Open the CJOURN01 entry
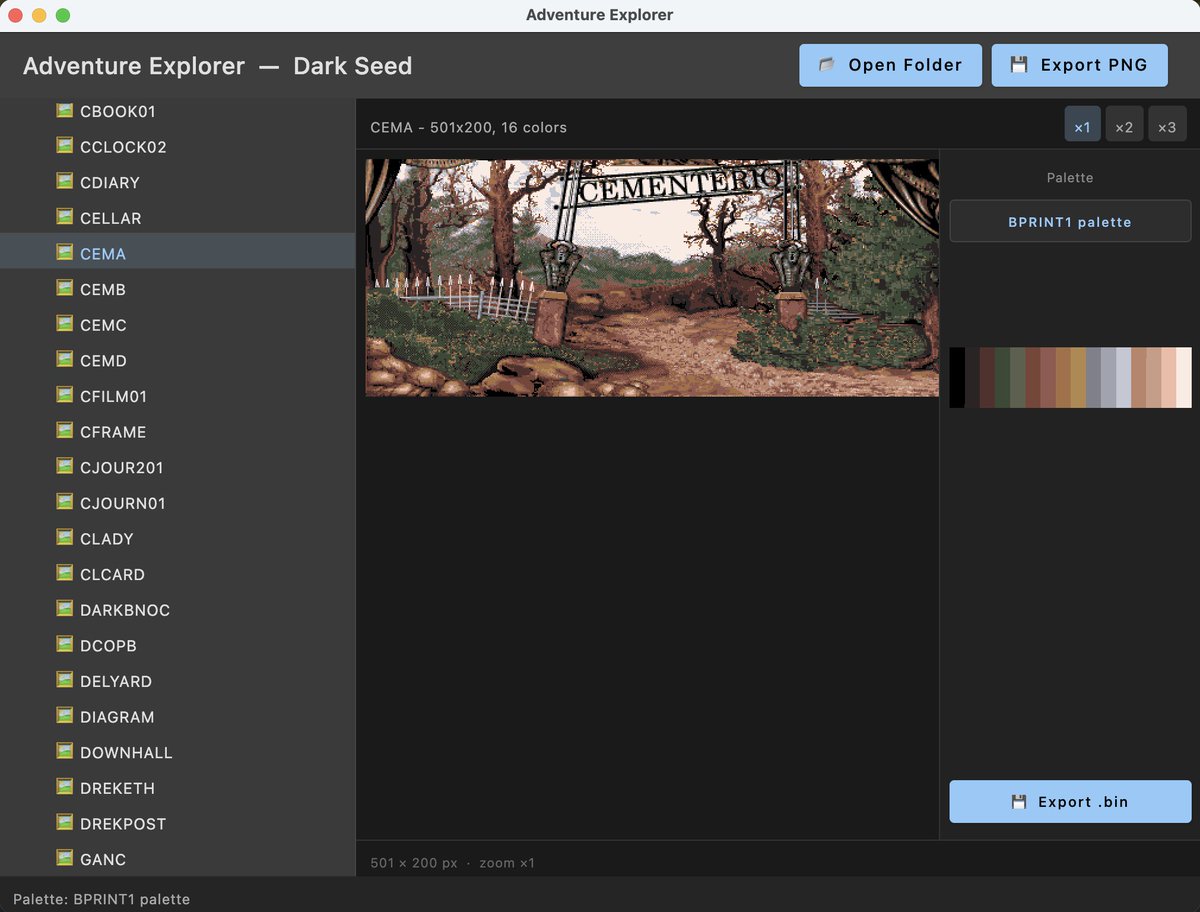This screenshot has height=912, width=1200. coord(177,503)
